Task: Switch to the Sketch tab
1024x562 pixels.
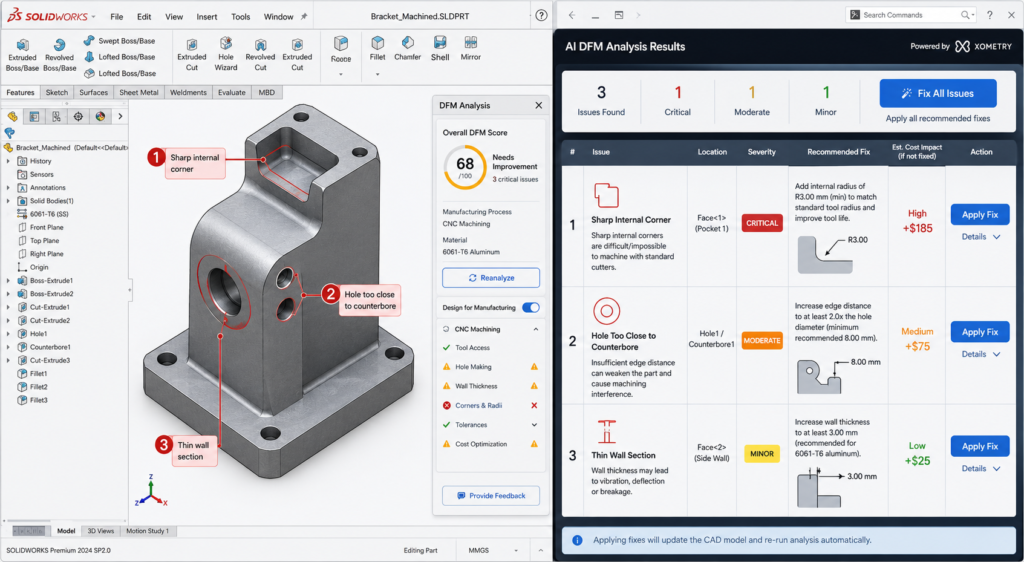Action: [57, 93]
